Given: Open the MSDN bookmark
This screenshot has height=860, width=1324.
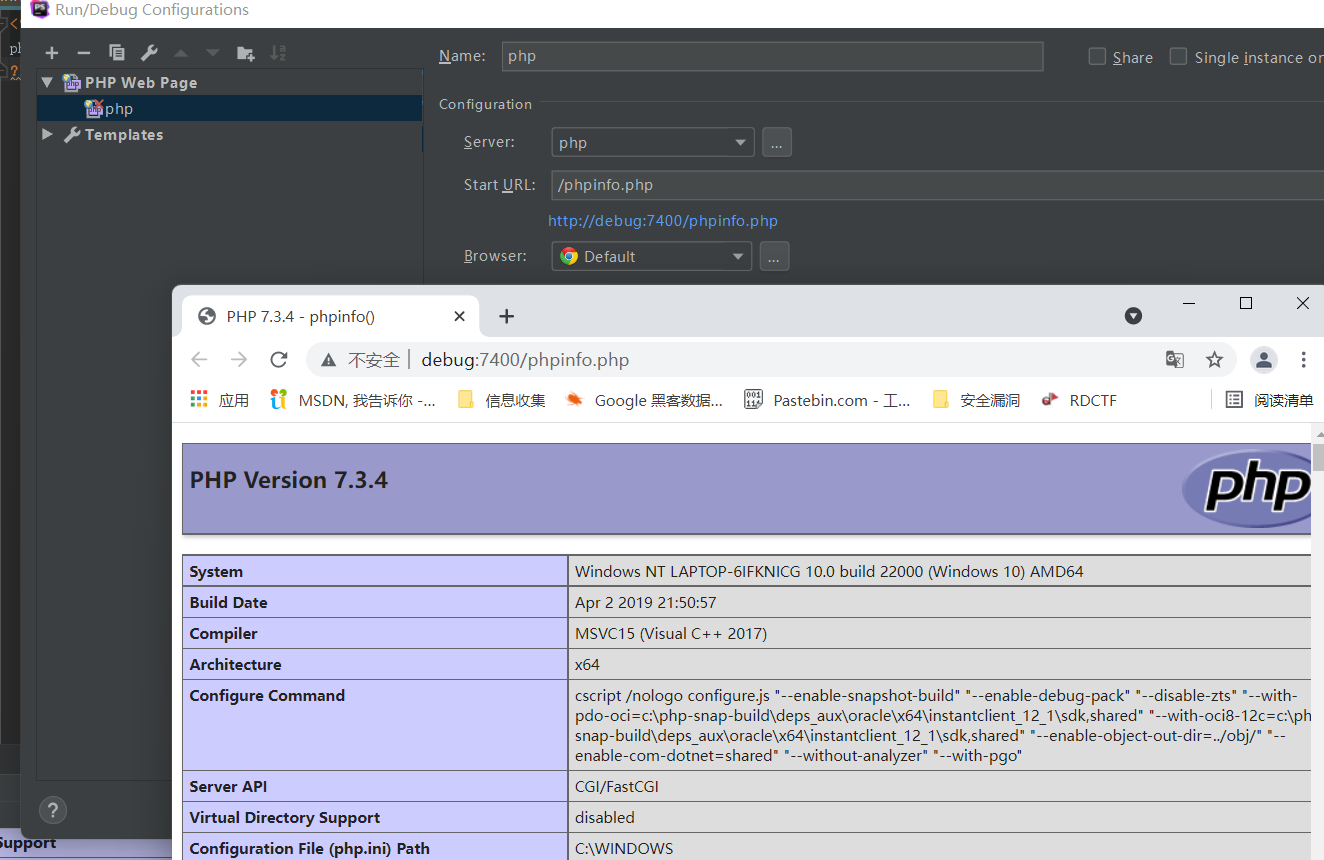Looking at the screenshot, I should pyautogui.click(x=353, y=400).
